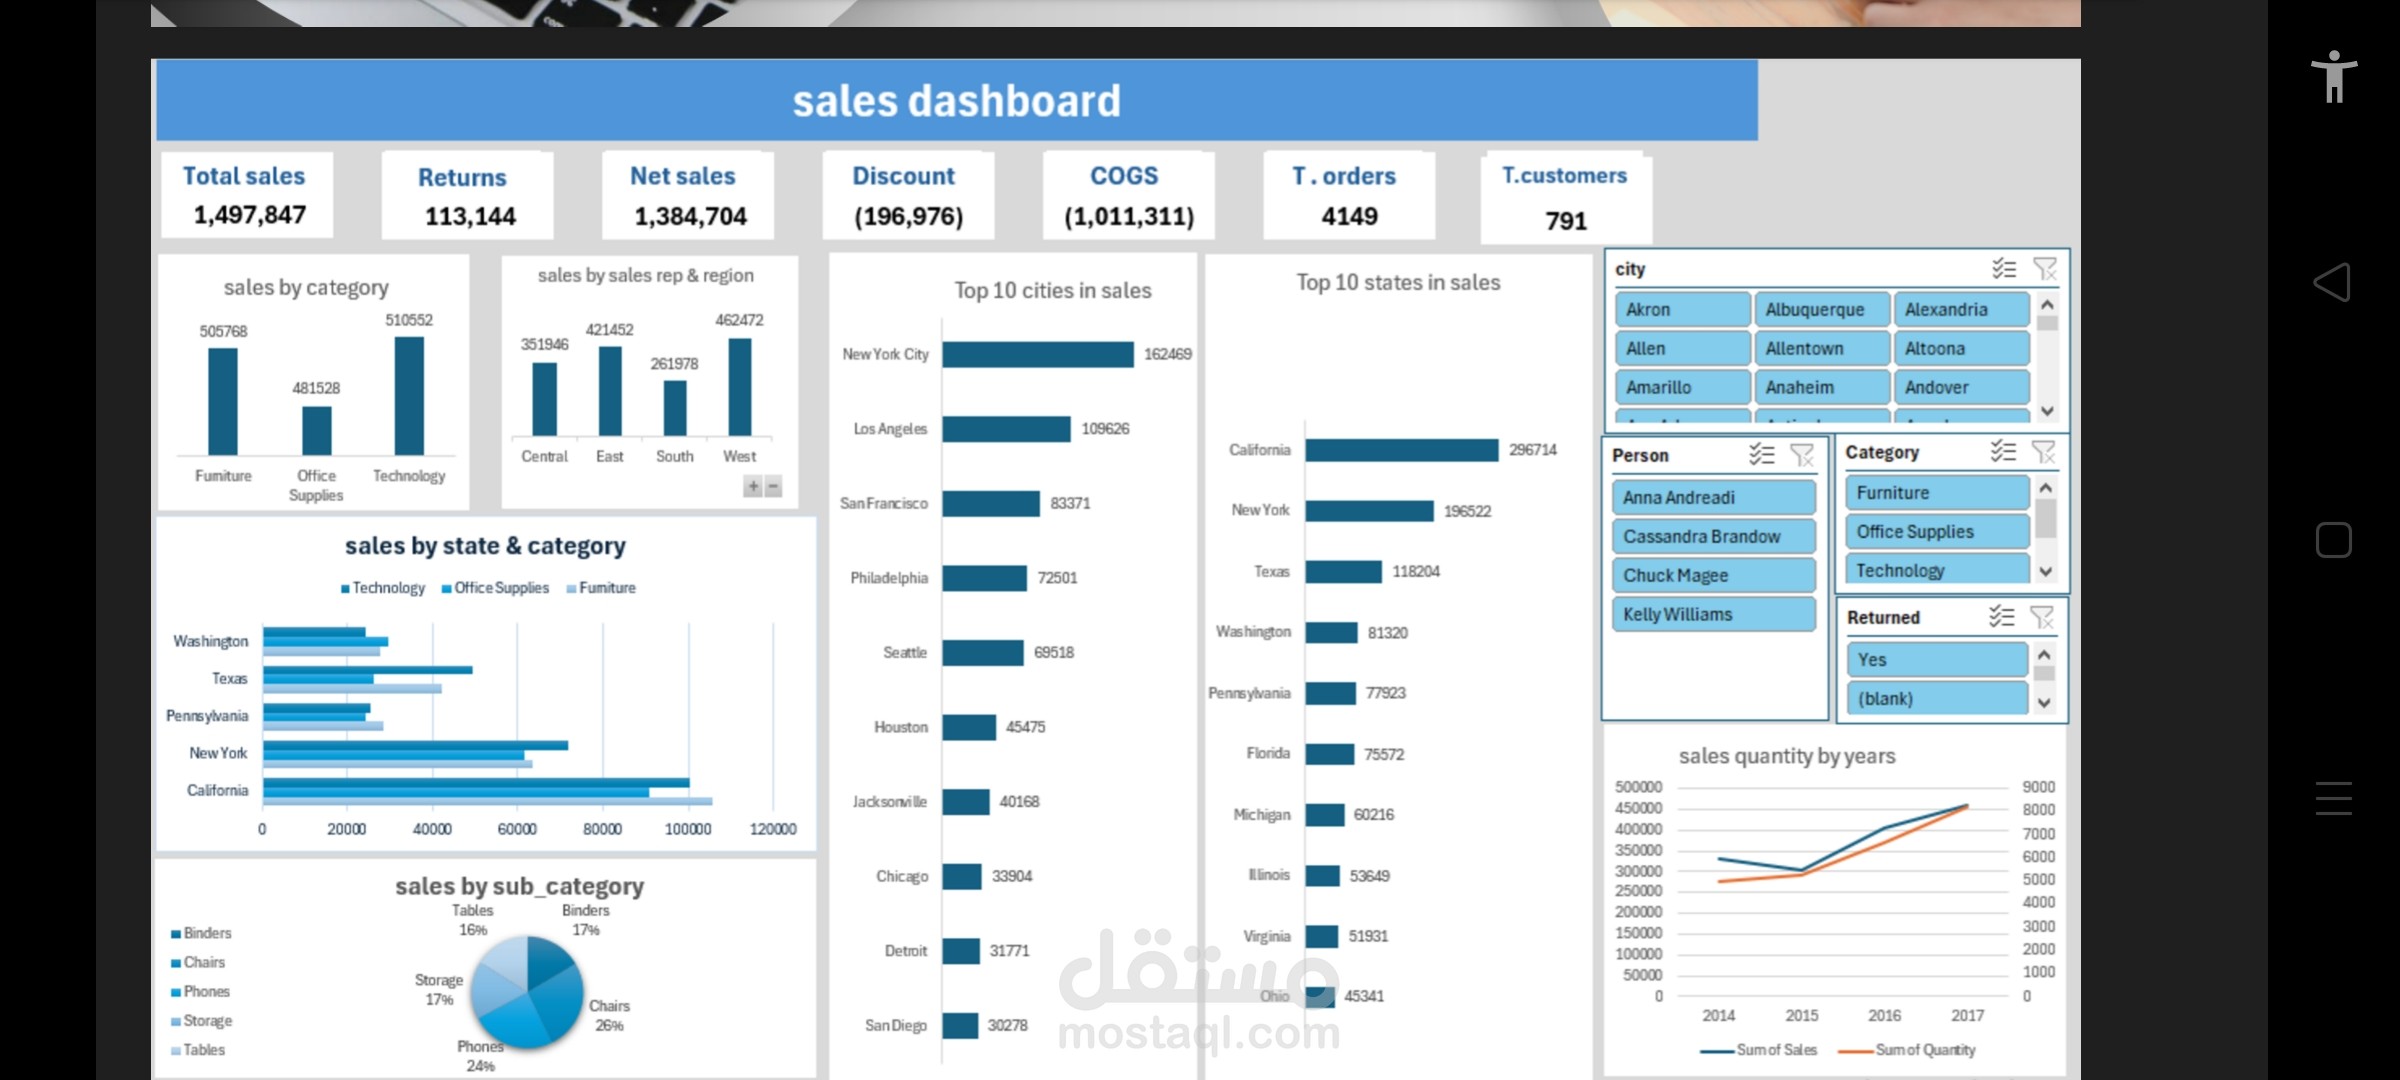Clear filter on Category slicer
The height and width of the screenshot is (1080, 2400).
2044,451
